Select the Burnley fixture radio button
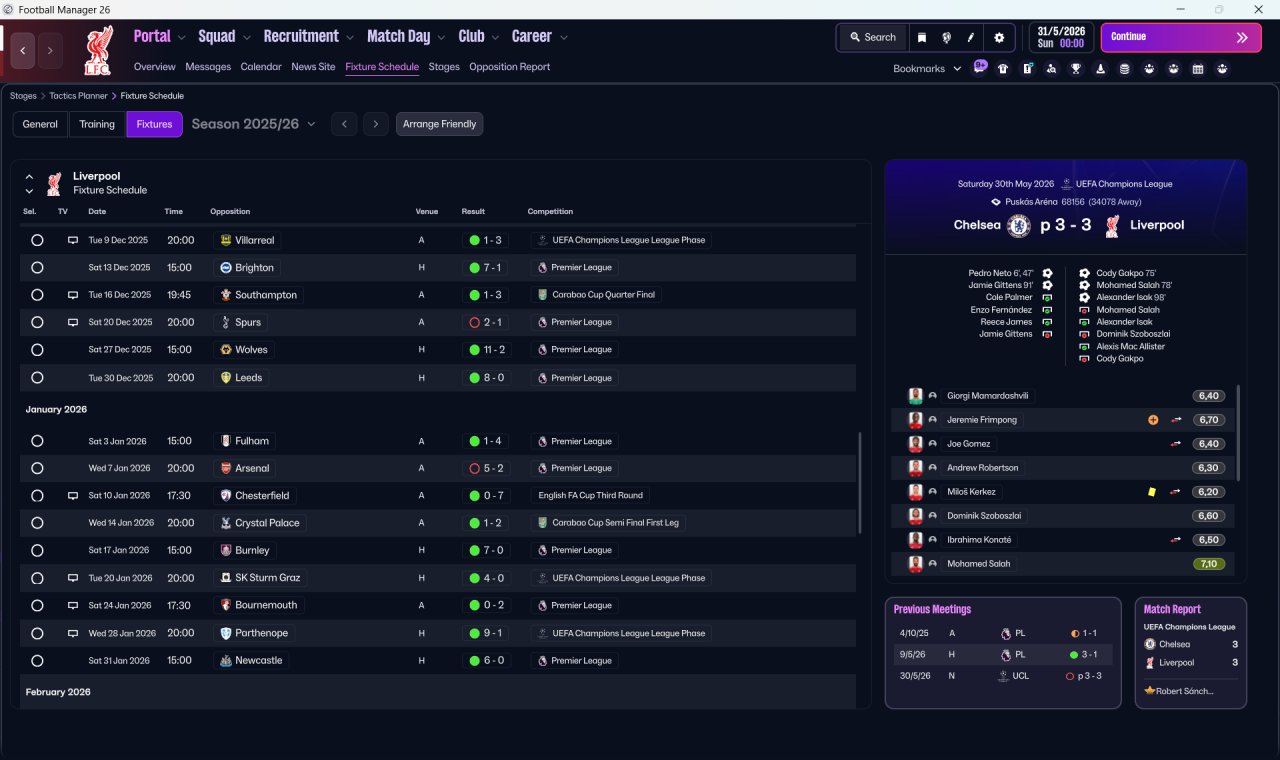This screenshot has width=1280, height=760. [37, 550]
